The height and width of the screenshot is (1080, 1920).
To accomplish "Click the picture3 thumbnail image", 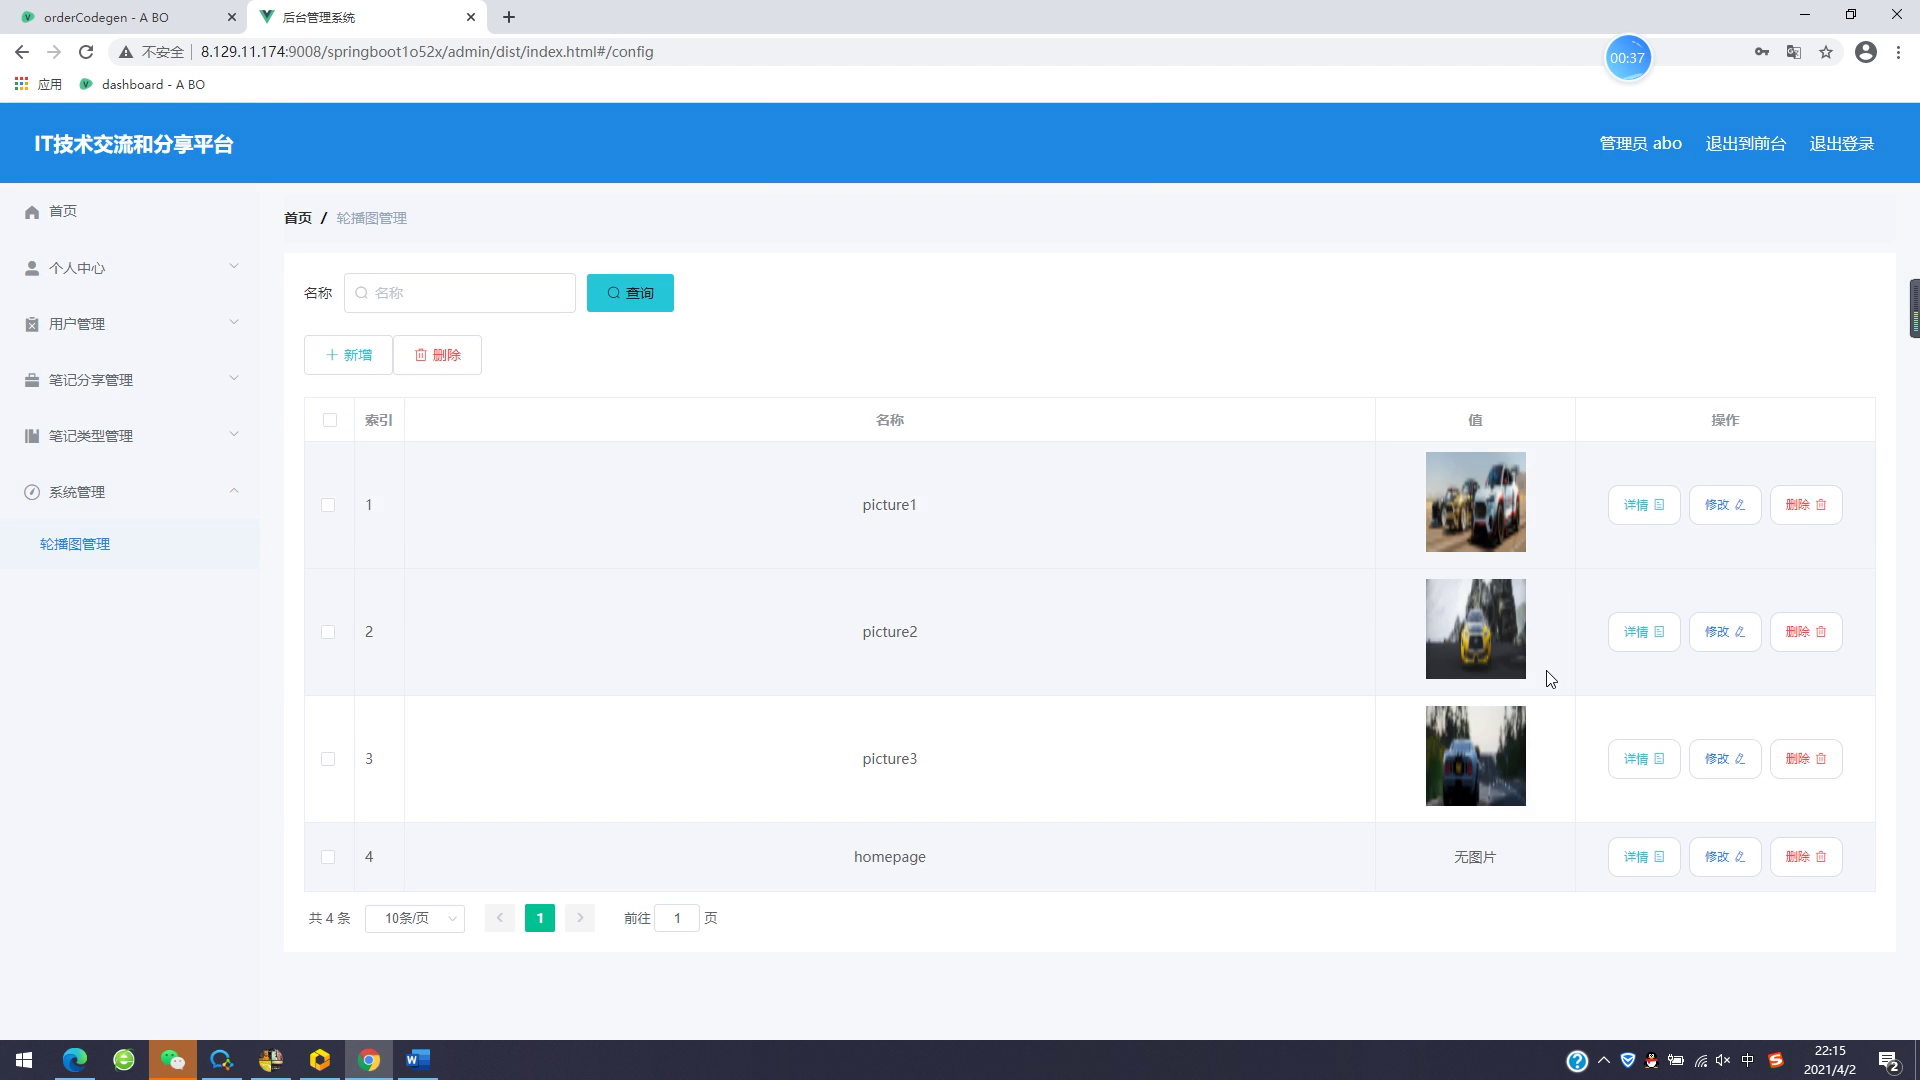I will [x=1476, y=756].
